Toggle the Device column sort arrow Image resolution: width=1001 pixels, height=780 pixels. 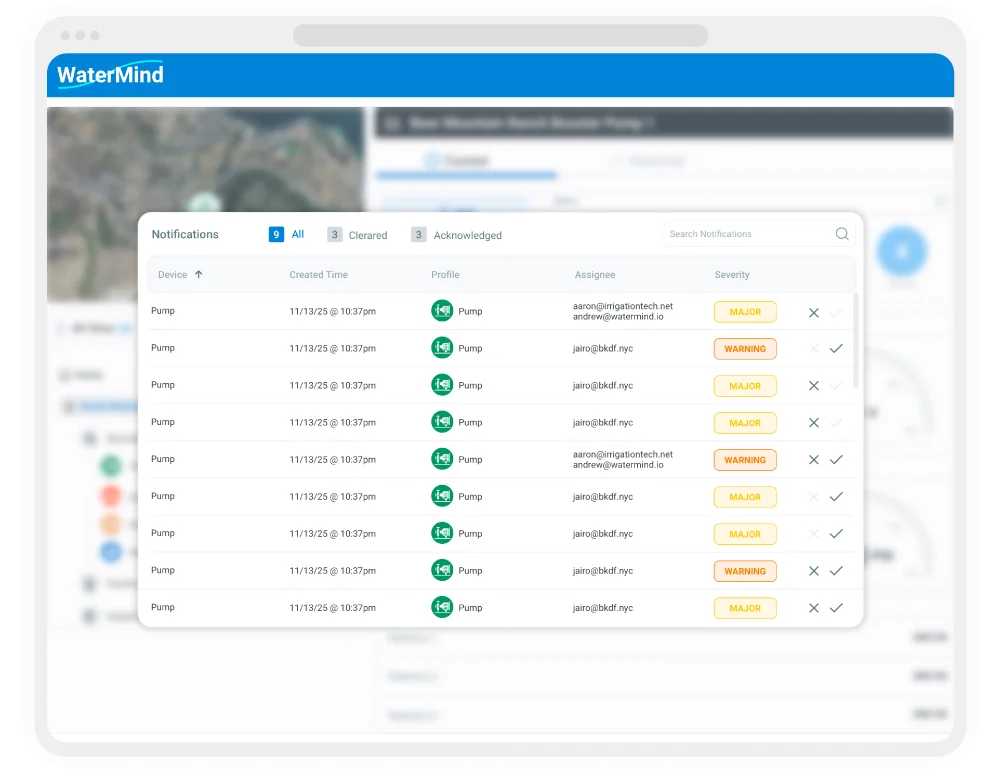tap(199, 274)
